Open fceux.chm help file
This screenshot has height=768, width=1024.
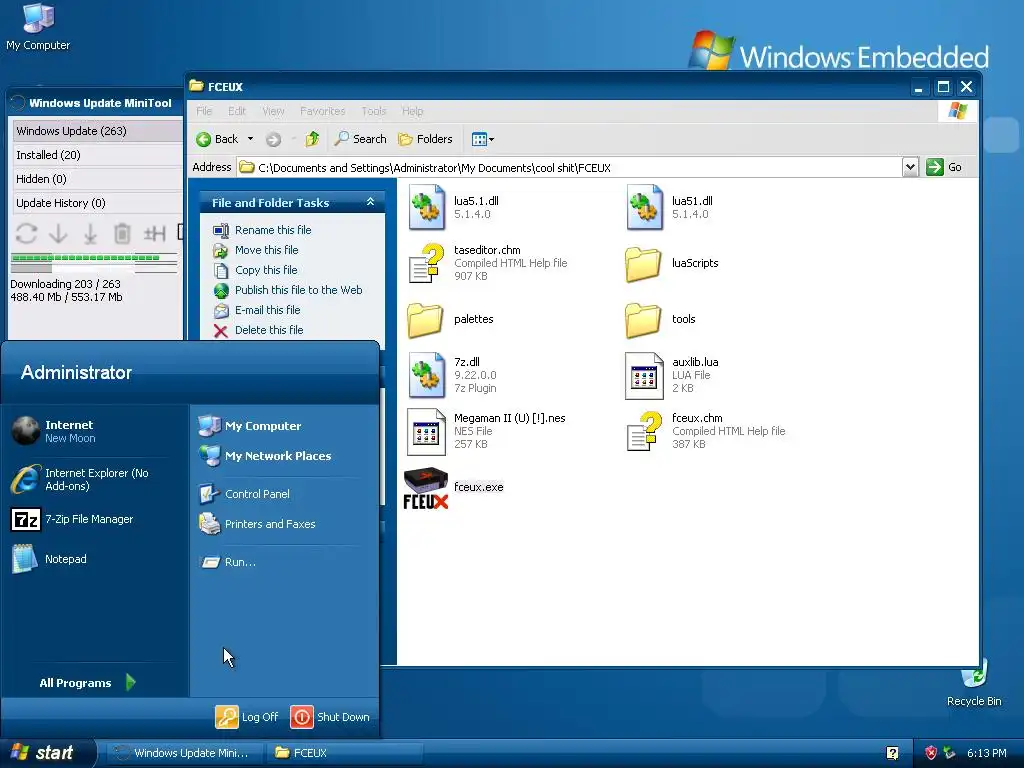(x=645, y=431)
